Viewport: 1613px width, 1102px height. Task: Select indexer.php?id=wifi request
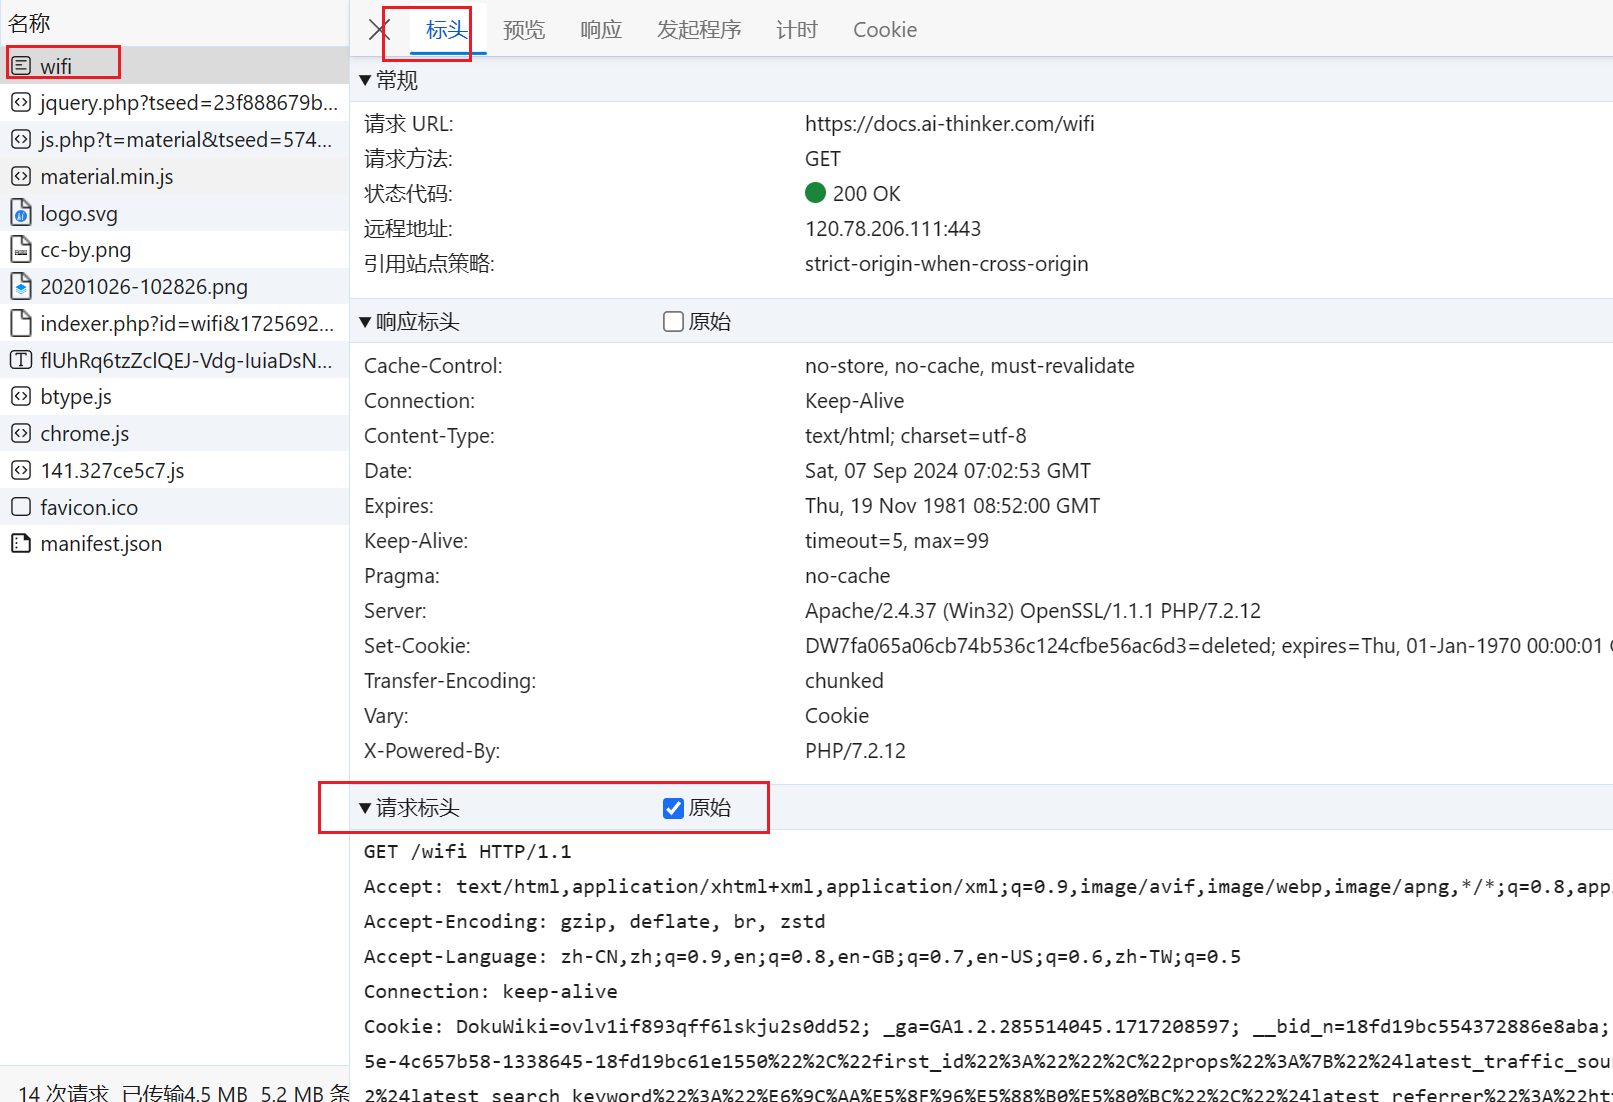(175, 323)
